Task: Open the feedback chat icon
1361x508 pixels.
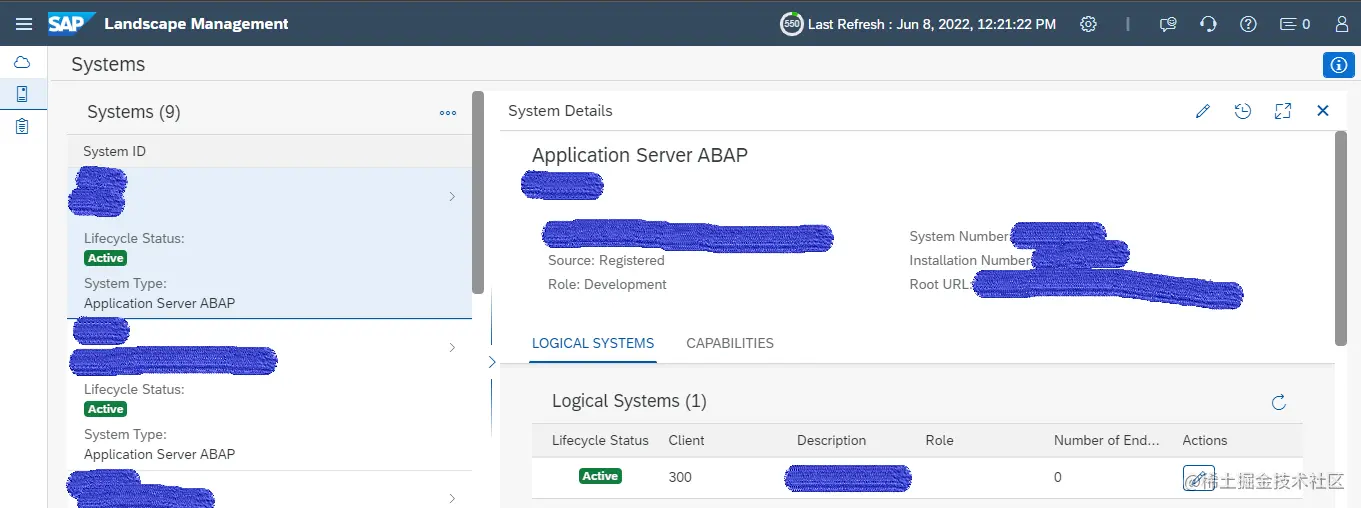Action: pyautogui.click(x=1168, y=24)
